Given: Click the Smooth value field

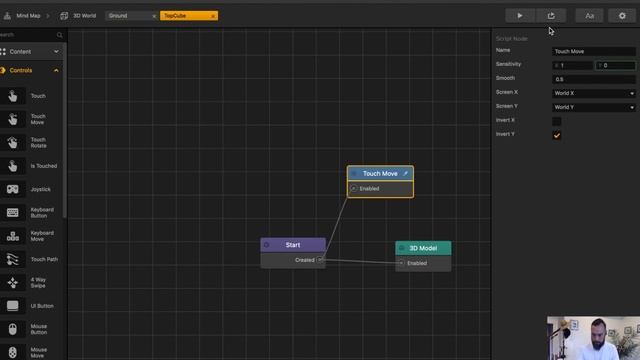Looking at the screenshot, I should [594, 79].
